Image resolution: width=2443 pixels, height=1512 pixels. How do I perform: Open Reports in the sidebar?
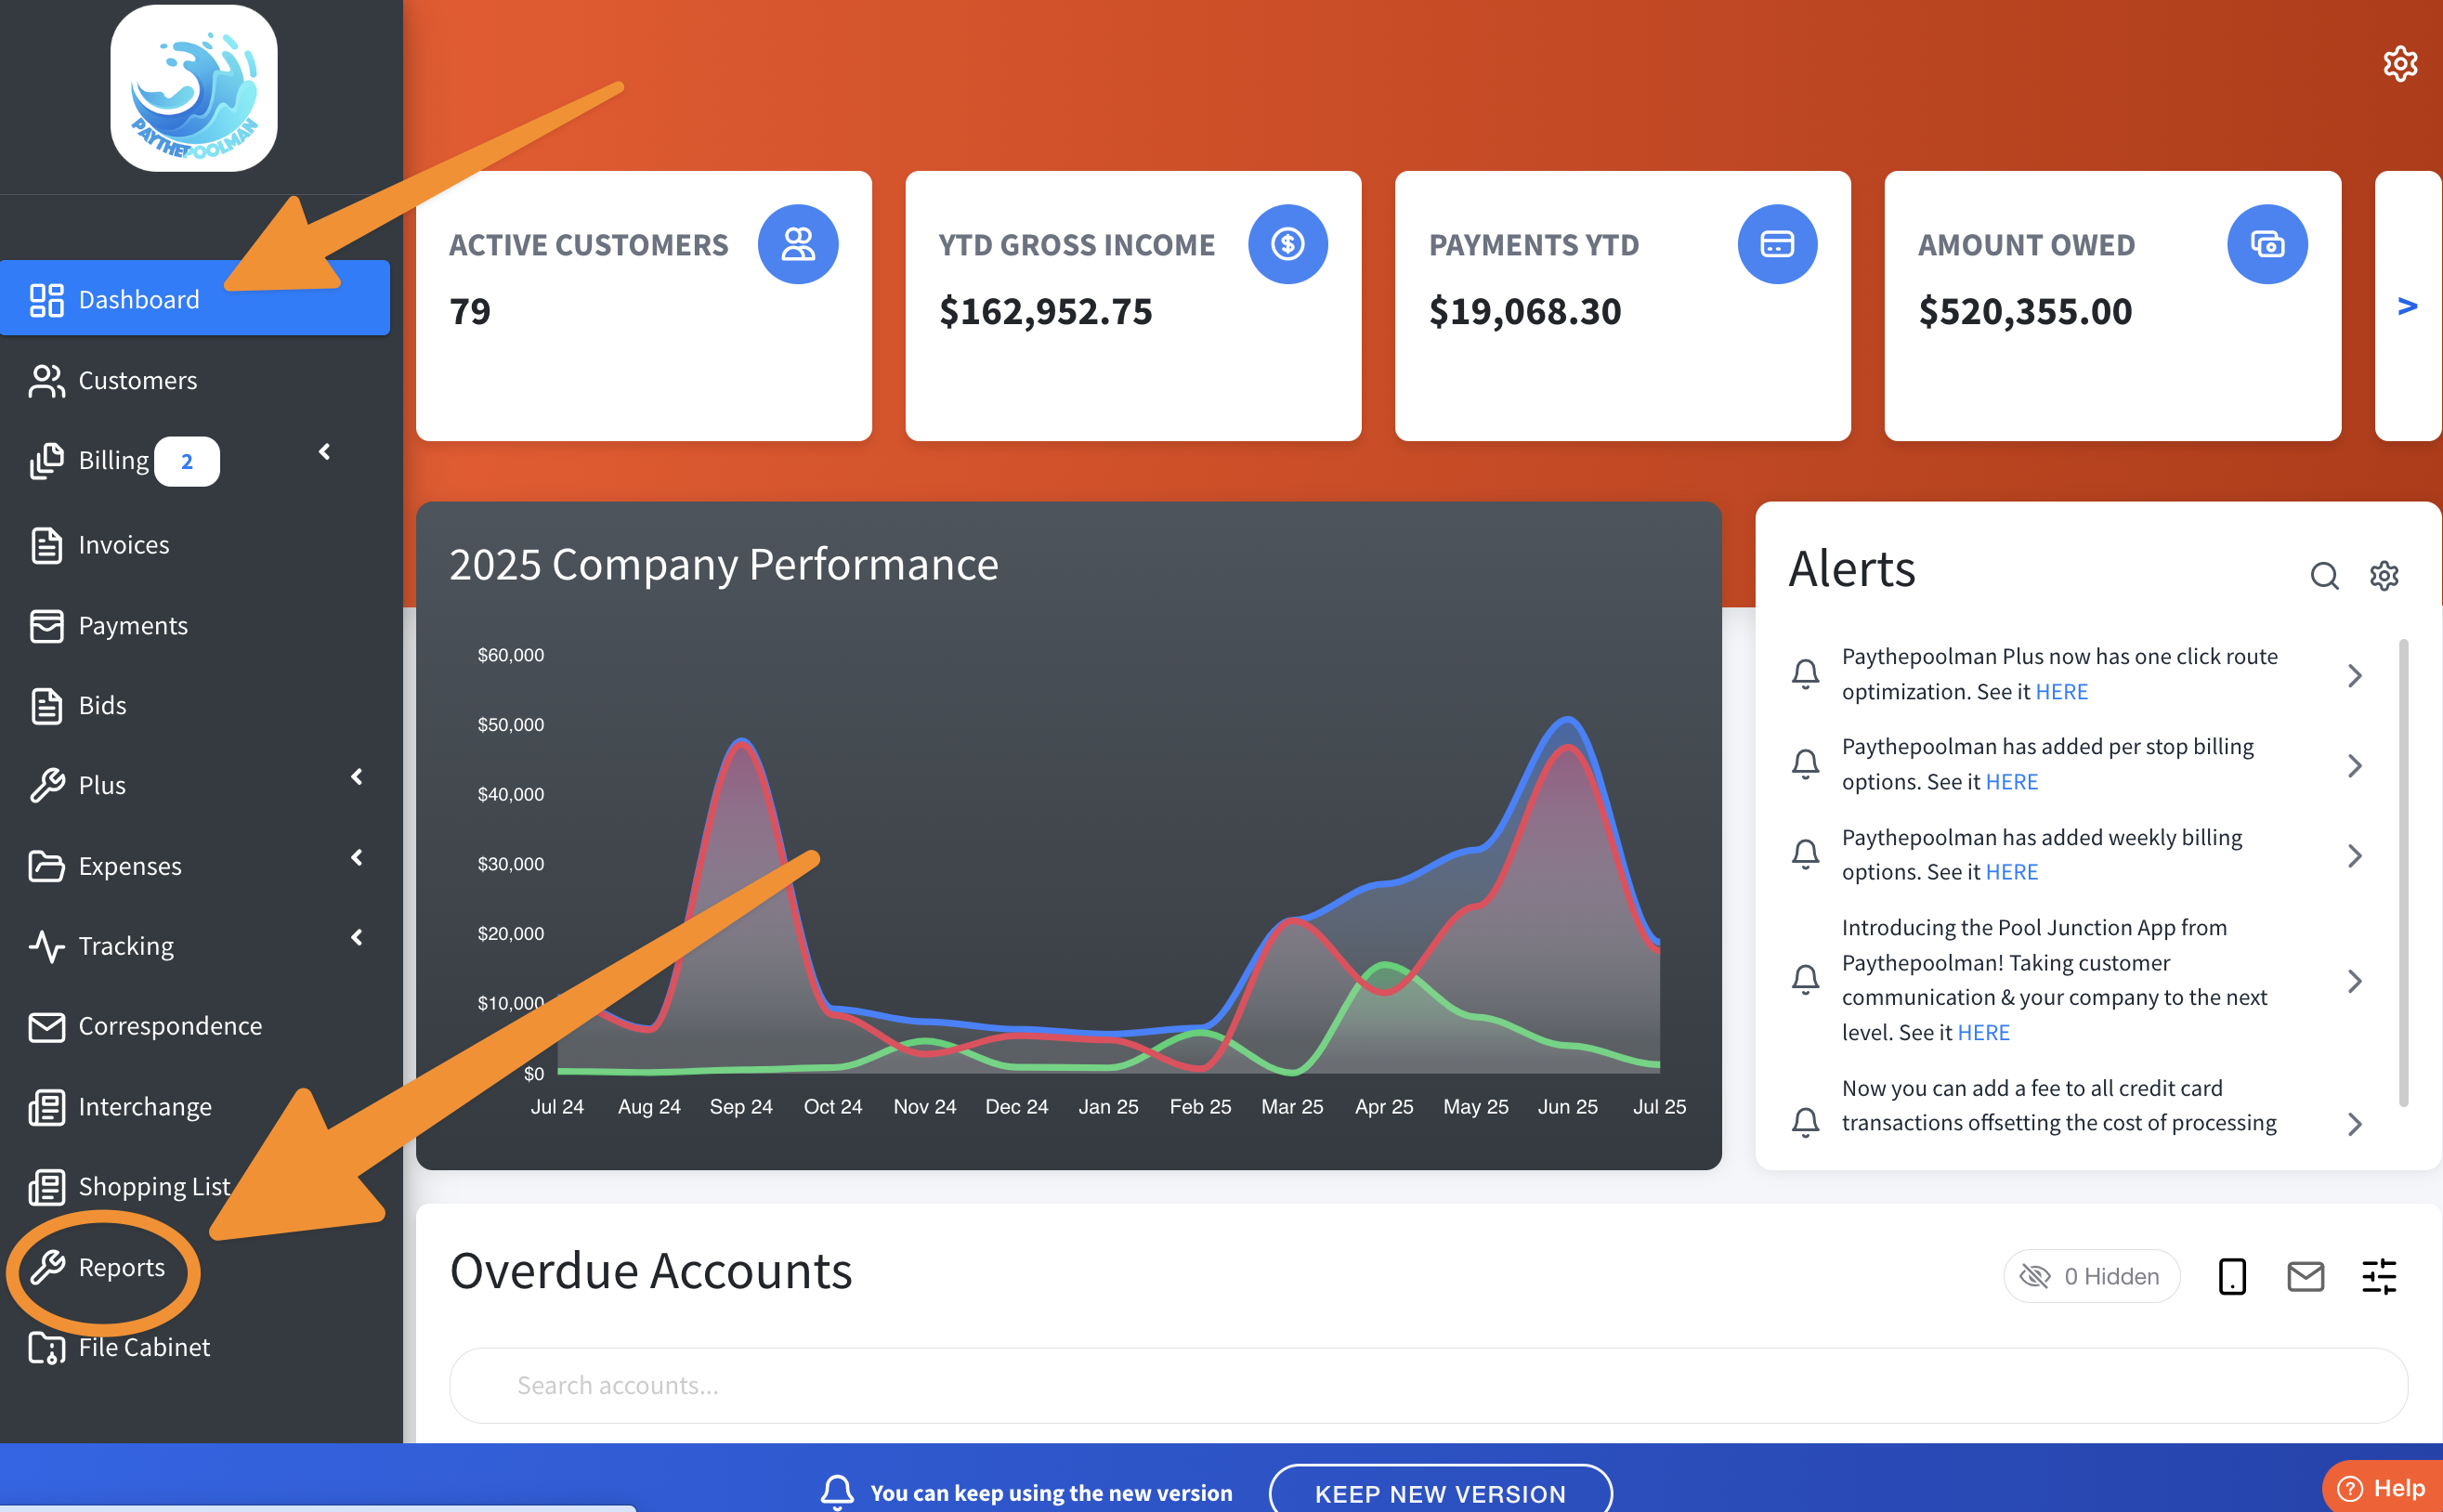click(x=121, y=1267)
